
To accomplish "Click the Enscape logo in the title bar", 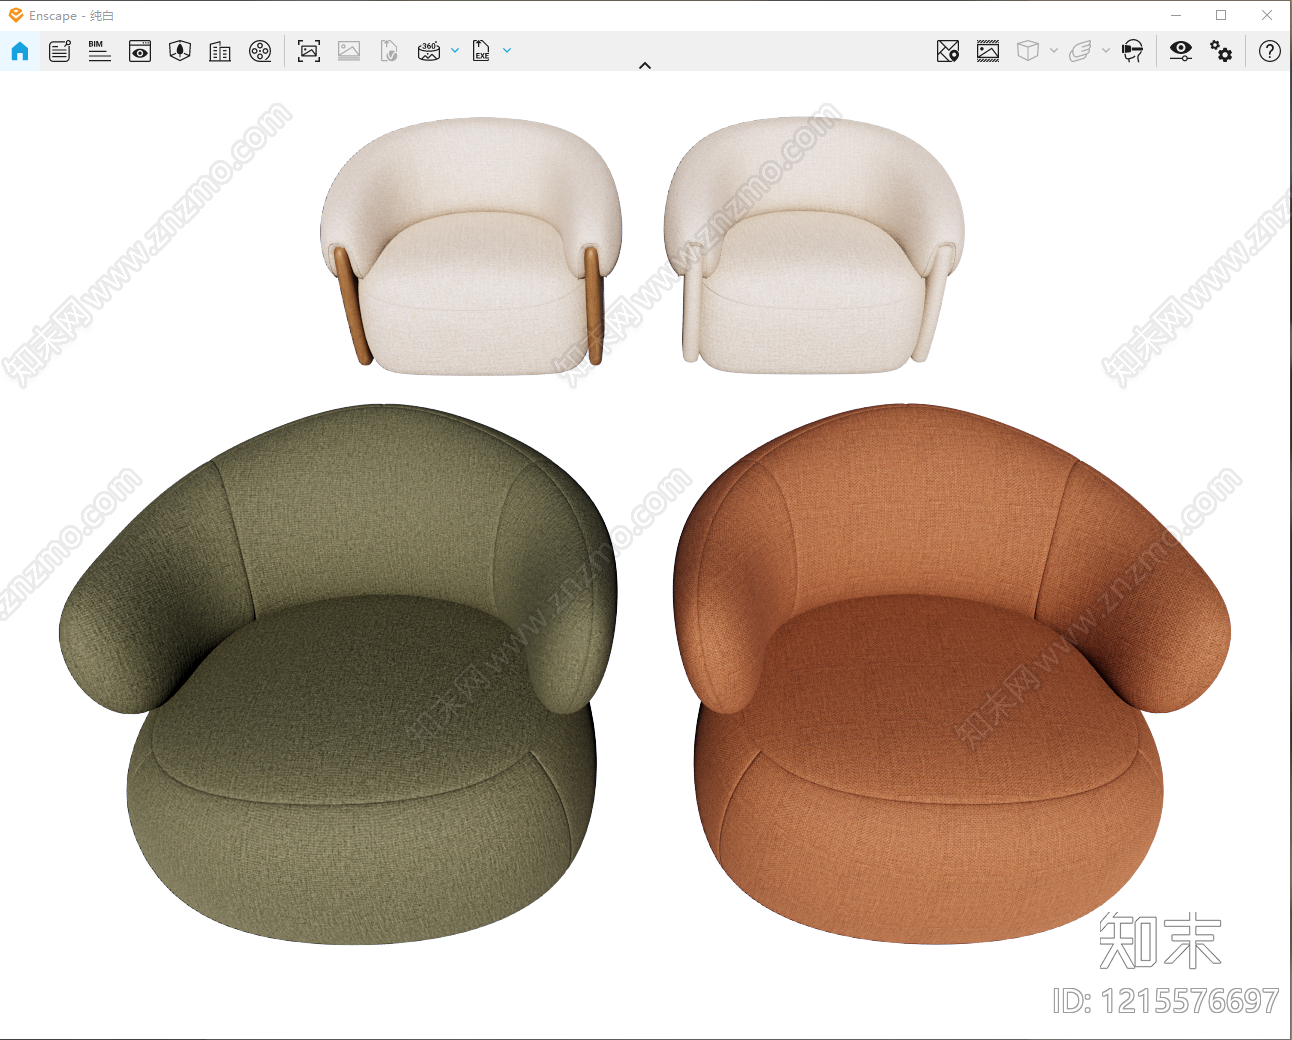I will click(16, 15).
